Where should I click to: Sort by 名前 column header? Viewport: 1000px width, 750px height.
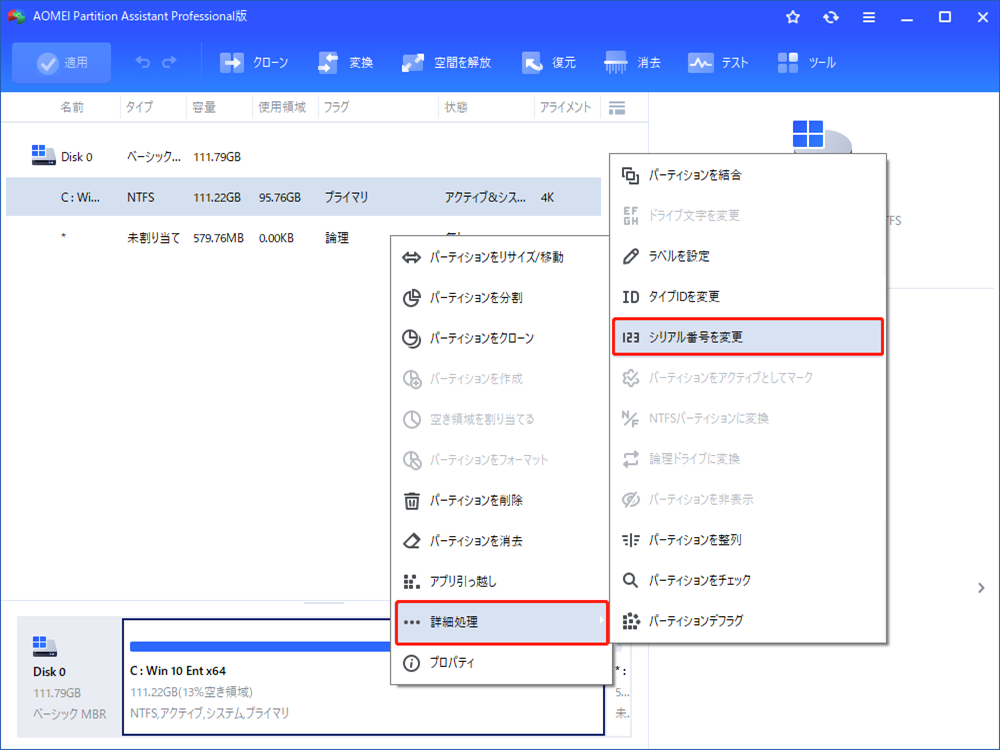(x=72, y=107)
